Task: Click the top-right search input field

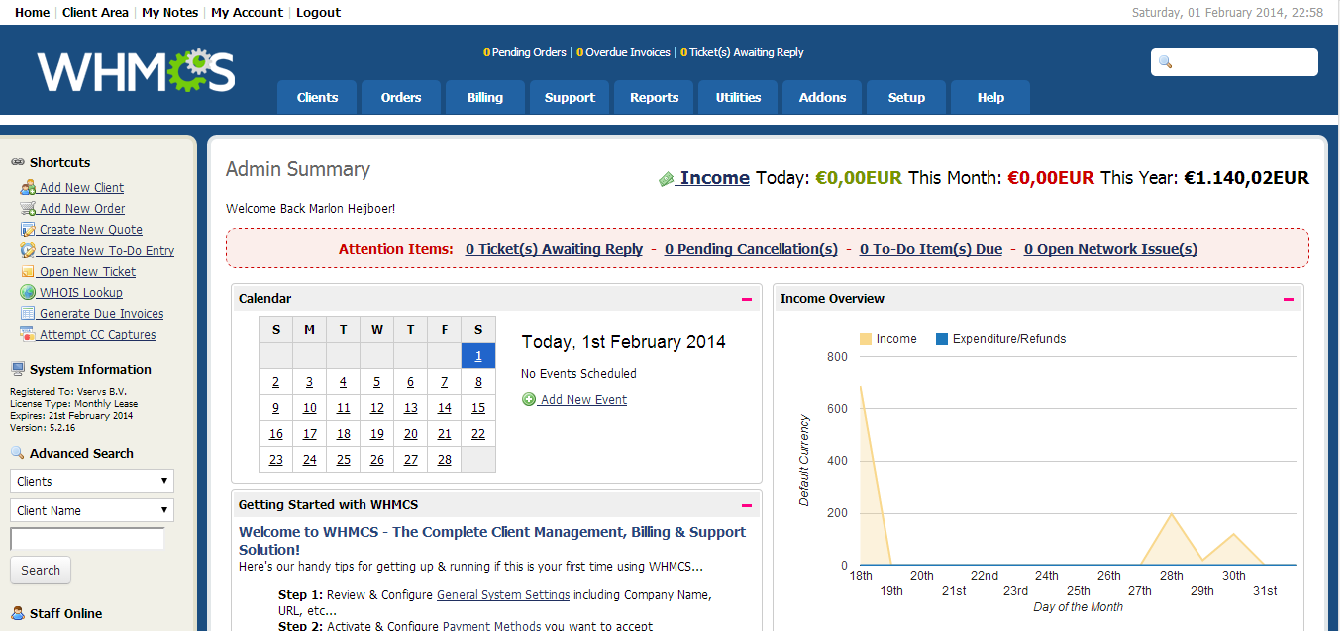Action: (x=1234, y=62)
